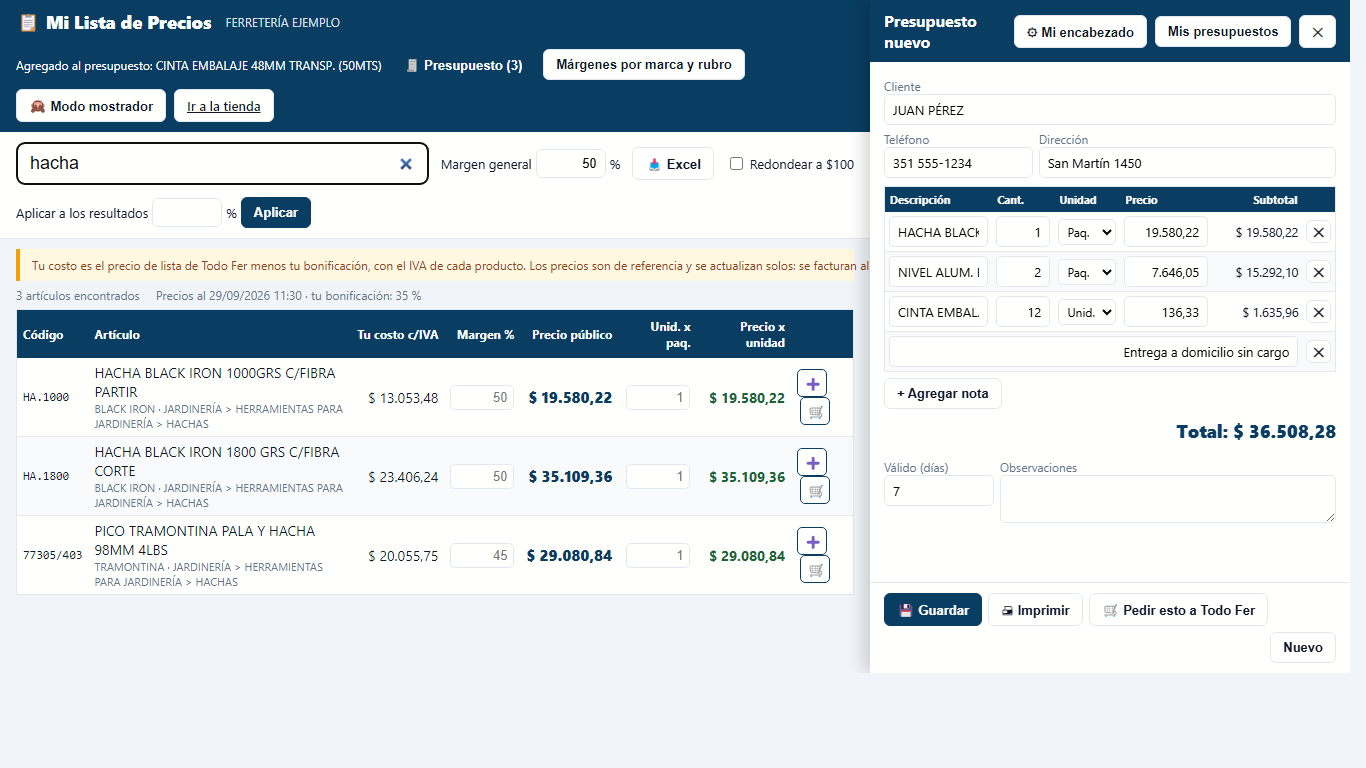Screen dimensions: 1366x768
Task: Export the list with the Excel button
Action: (673, 164)
